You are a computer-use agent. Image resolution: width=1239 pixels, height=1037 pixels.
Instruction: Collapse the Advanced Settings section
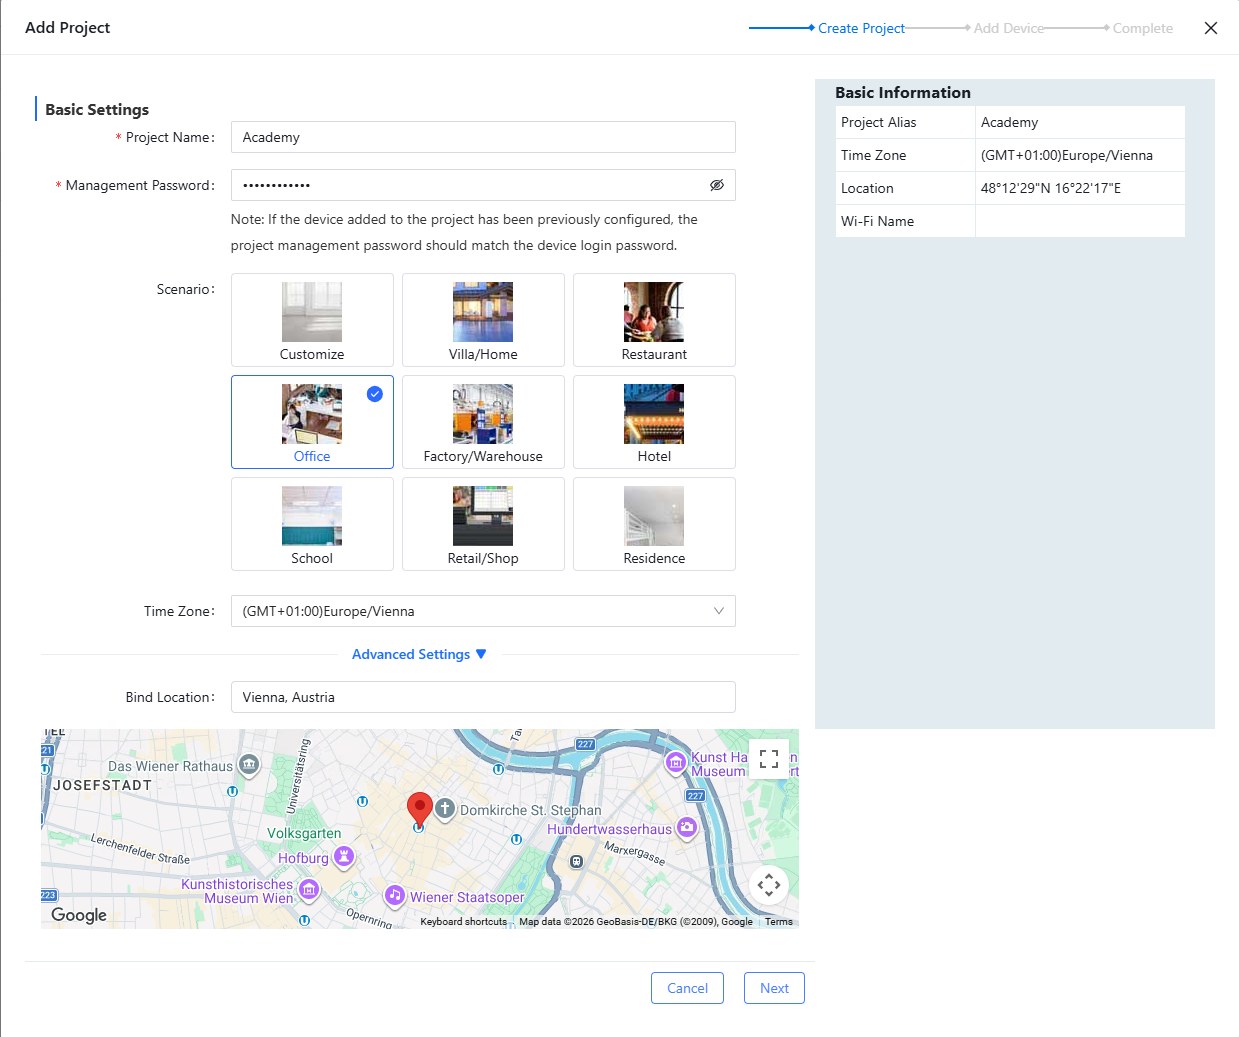[x=419, y=654]
